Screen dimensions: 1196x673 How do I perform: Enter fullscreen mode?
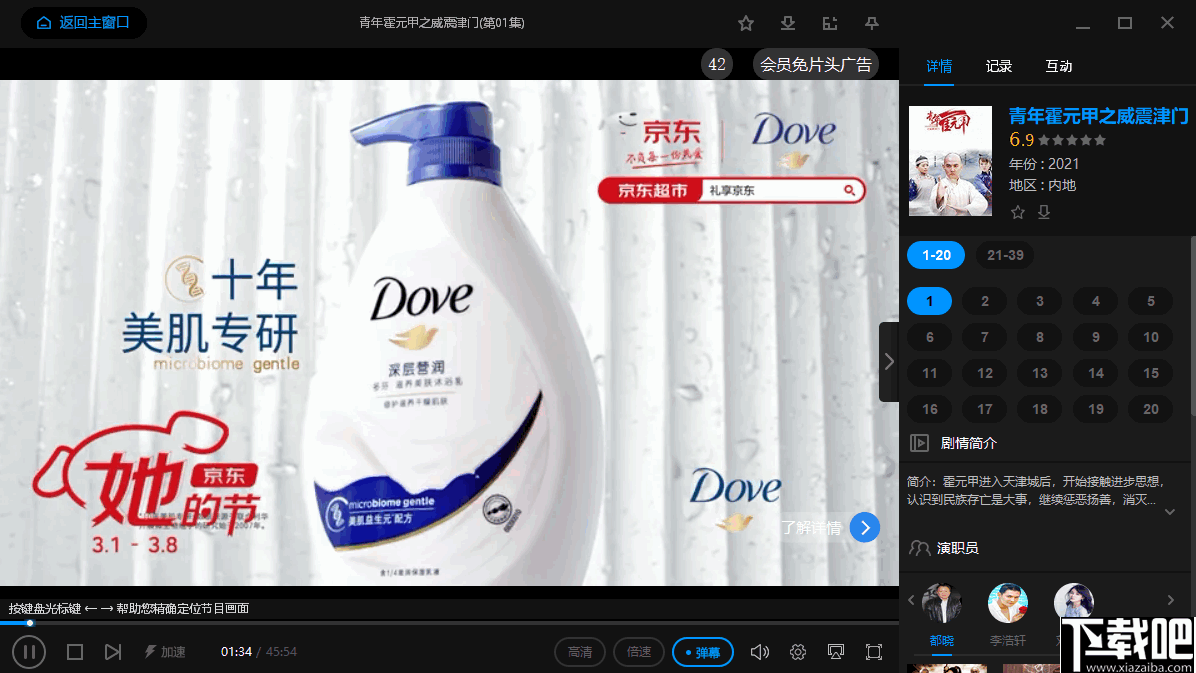pos(874,652)
